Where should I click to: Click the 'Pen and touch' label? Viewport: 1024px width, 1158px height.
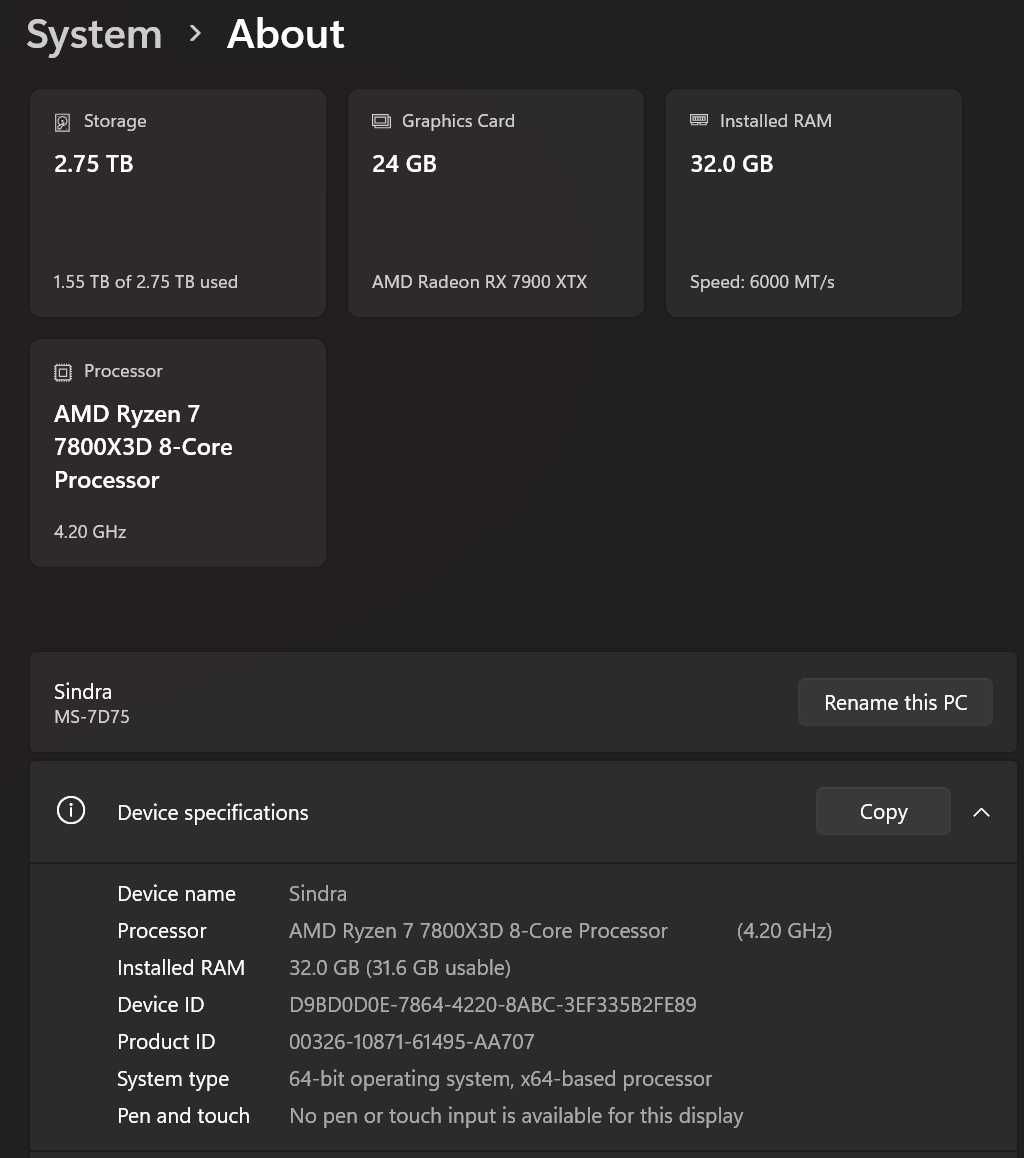click(x=183, y=1116)
